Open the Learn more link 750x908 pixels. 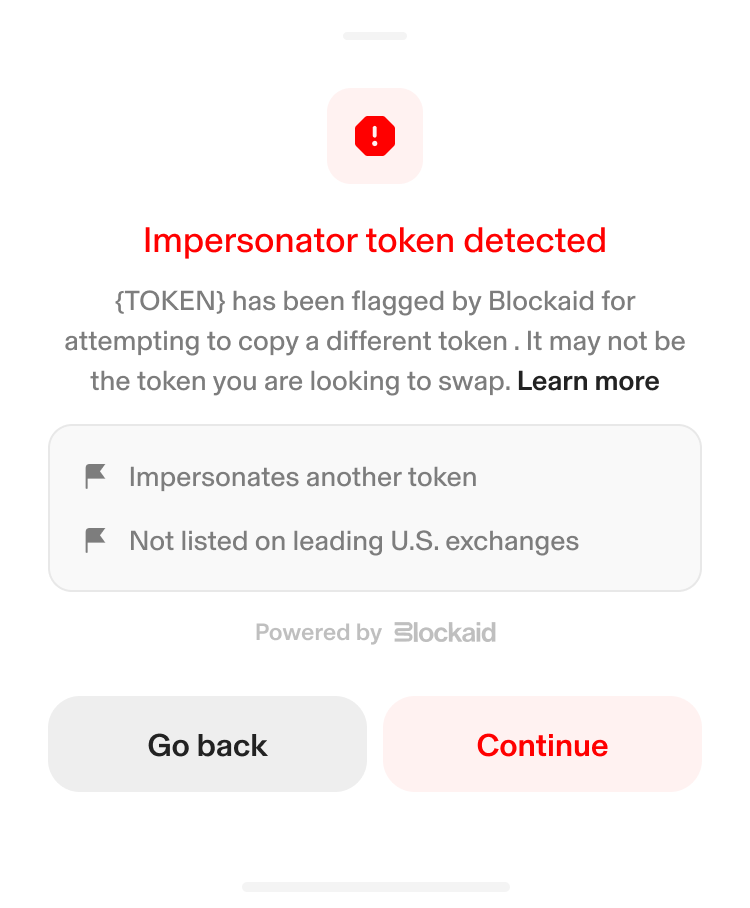pos(588,381)
